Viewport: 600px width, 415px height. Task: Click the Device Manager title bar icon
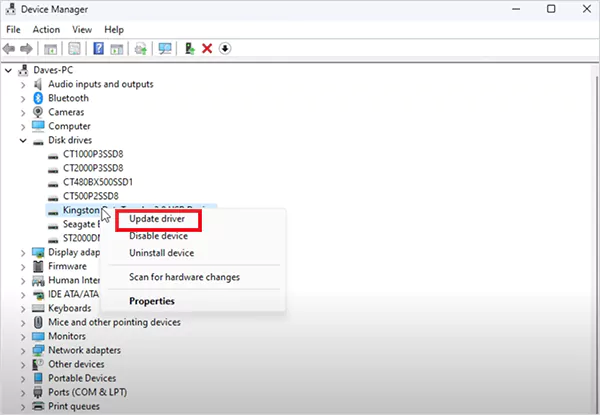(x=11, y=9)
